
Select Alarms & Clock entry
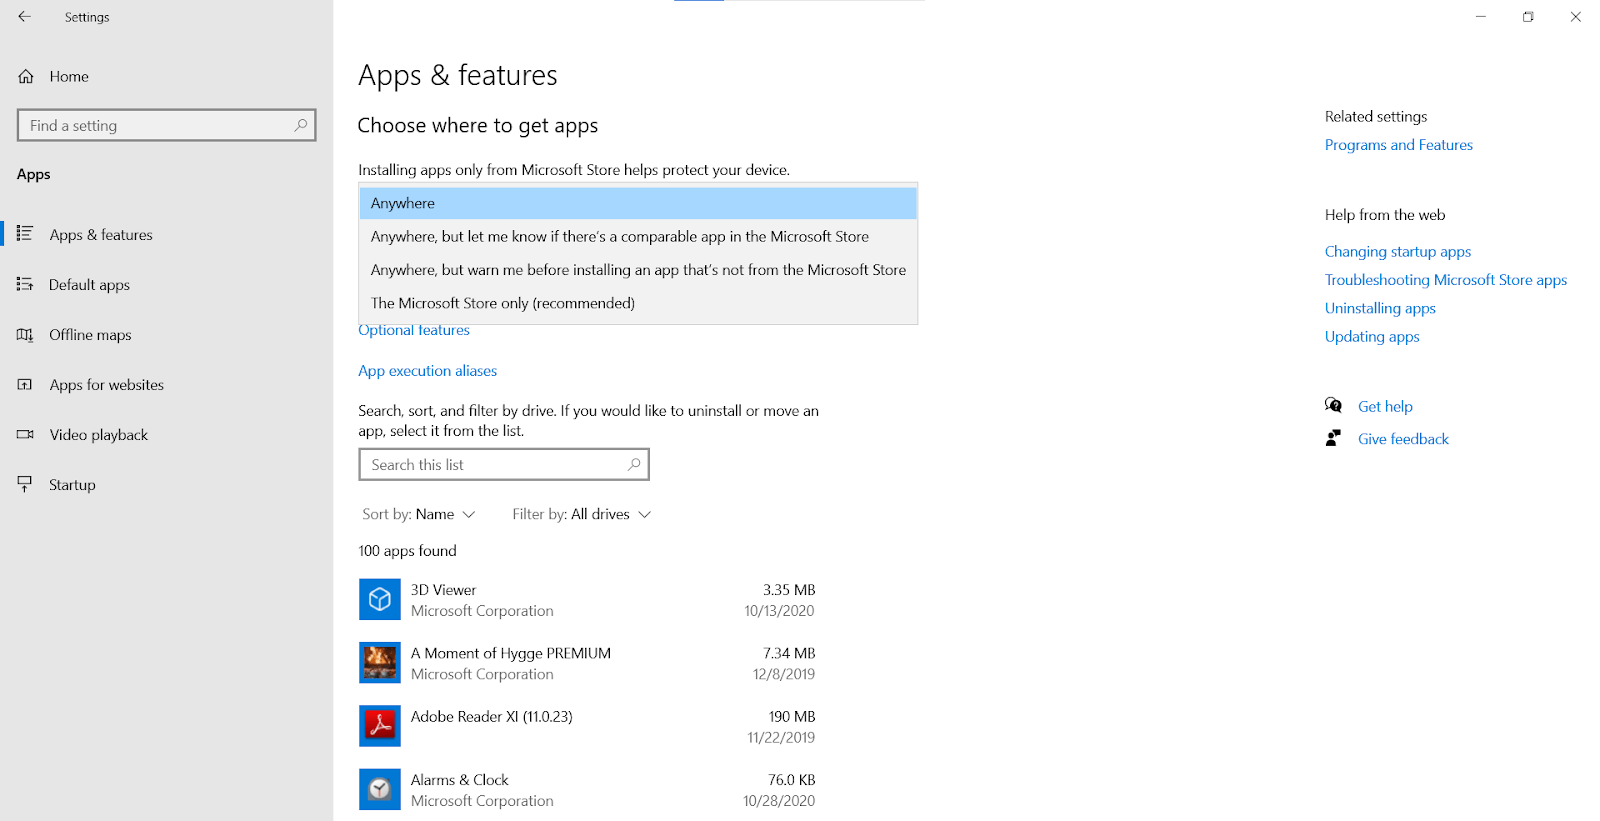[x=588, y=790]
